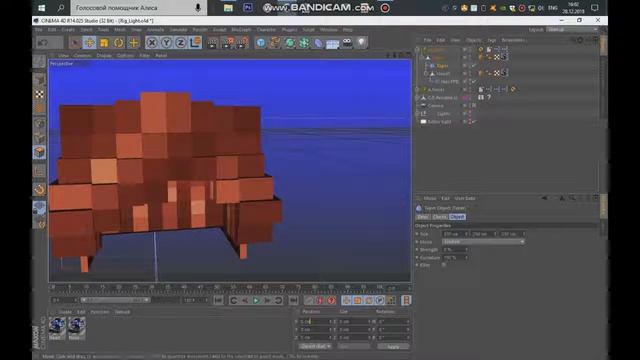The width and height of the screenshot is (640, 360).
Task: Click the Strength value field
Action: pyautogui.click(x=455, y=249)
